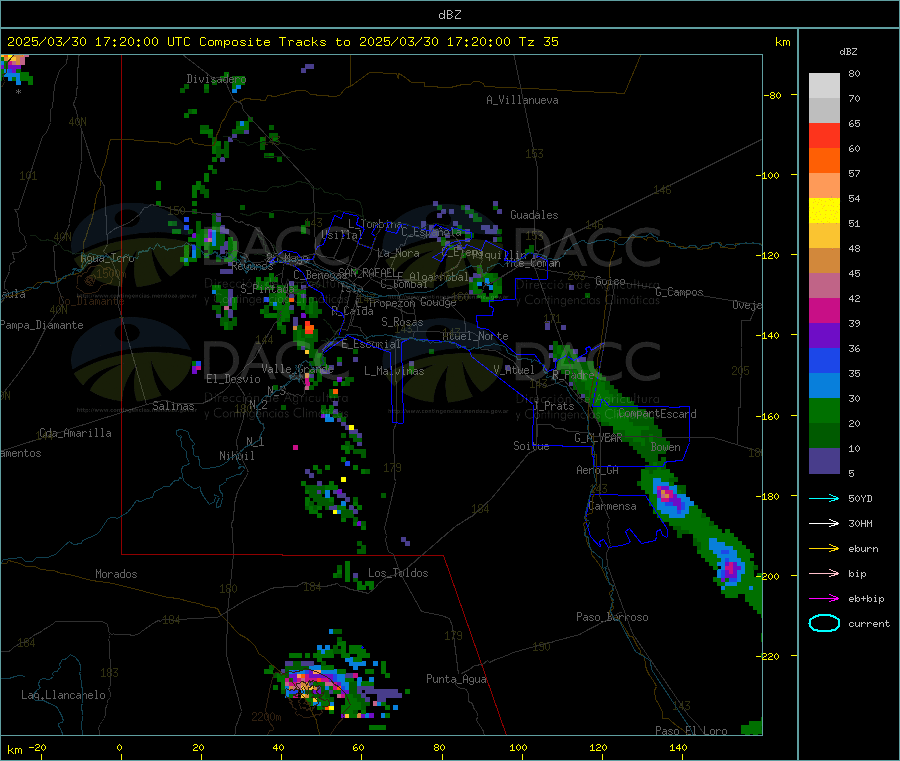Click the A_Villanueva map label
This screenshot has height=761, width=900.
tap(522, 100)
